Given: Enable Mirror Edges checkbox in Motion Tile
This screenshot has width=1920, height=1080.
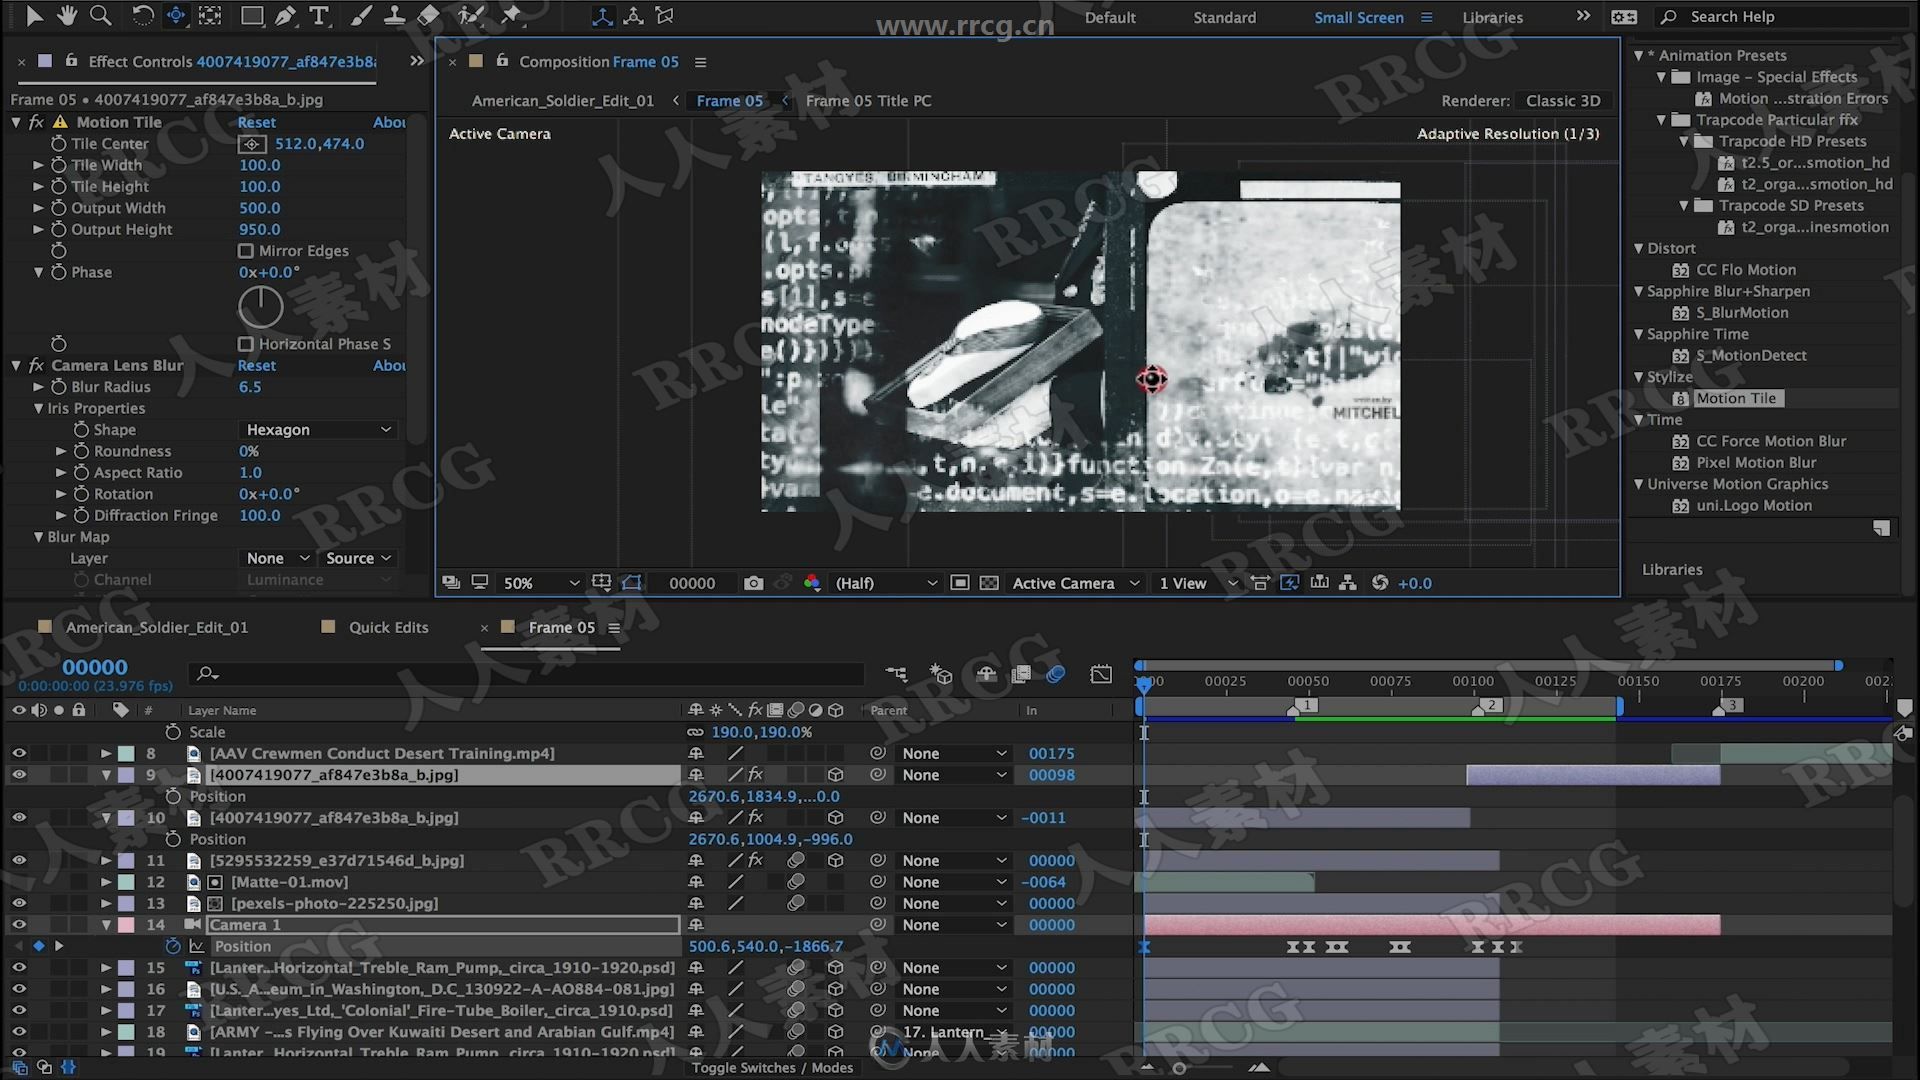Looking at the screenshot, I should tap(245, 249).
